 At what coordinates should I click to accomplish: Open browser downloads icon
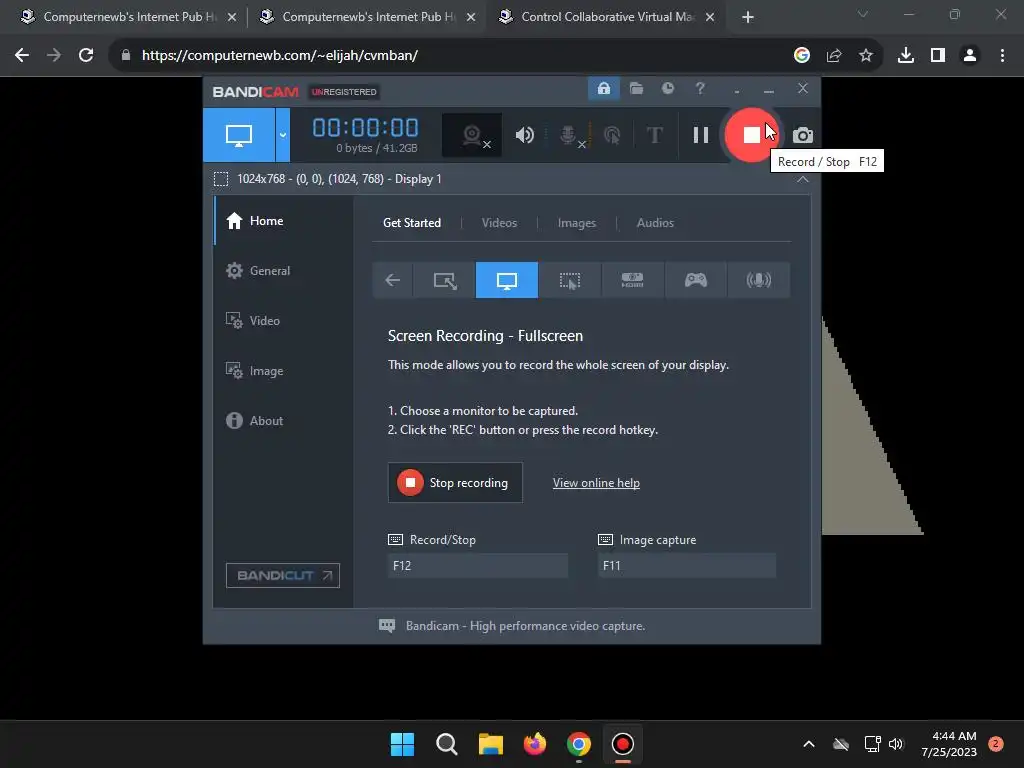click(x=906, y=55)
